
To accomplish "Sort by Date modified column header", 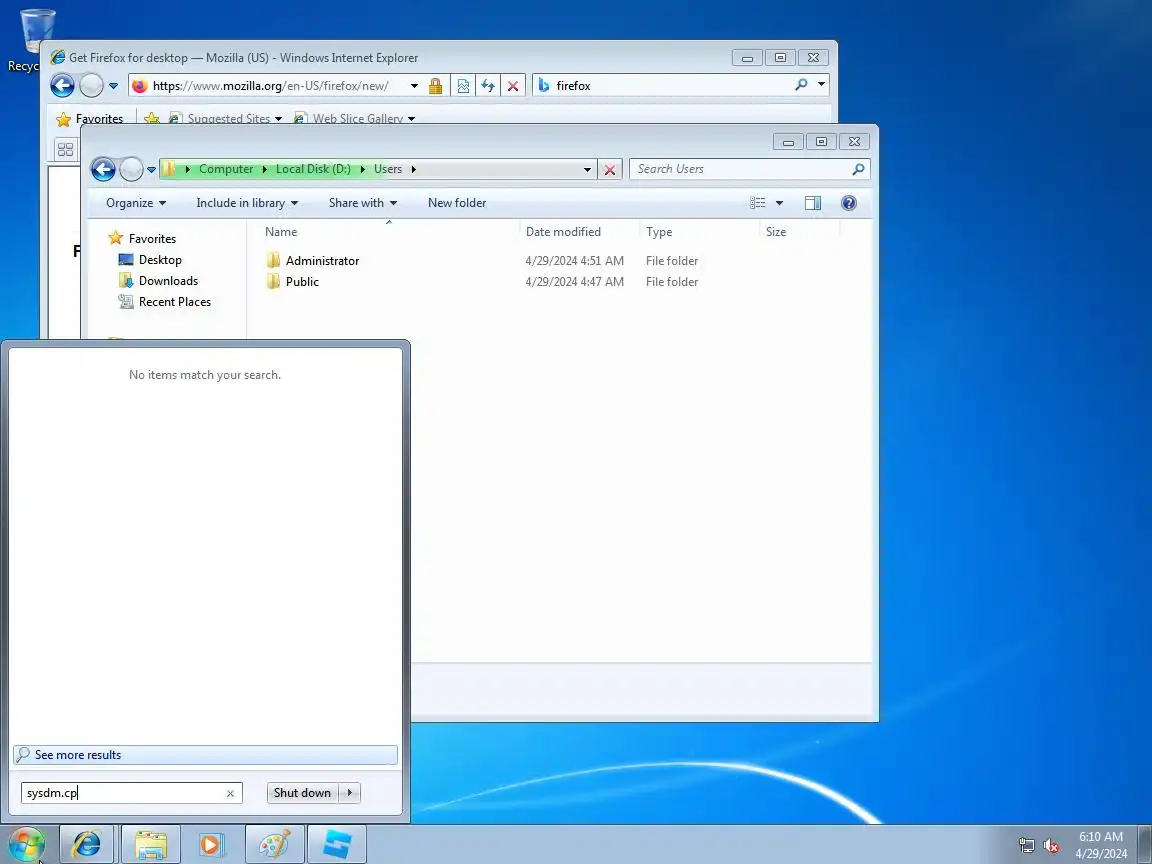I will coord(579,231).
